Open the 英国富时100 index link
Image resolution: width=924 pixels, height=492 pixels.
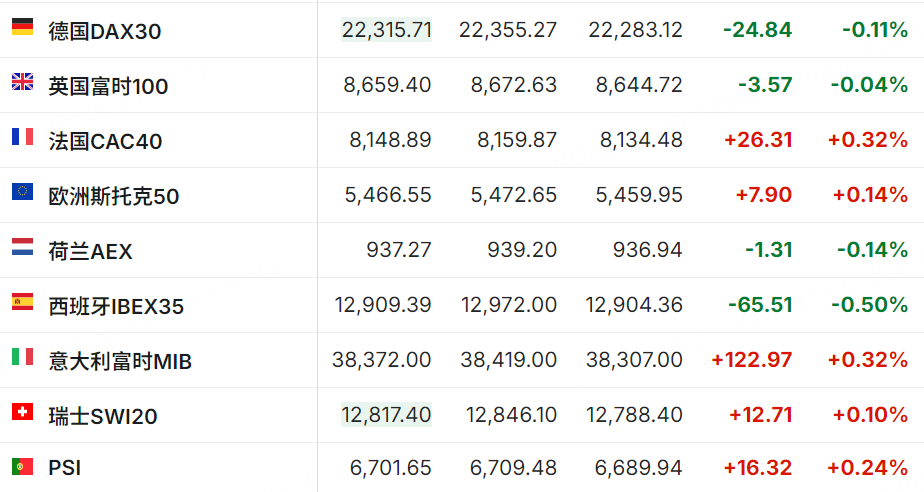point(108,87)
